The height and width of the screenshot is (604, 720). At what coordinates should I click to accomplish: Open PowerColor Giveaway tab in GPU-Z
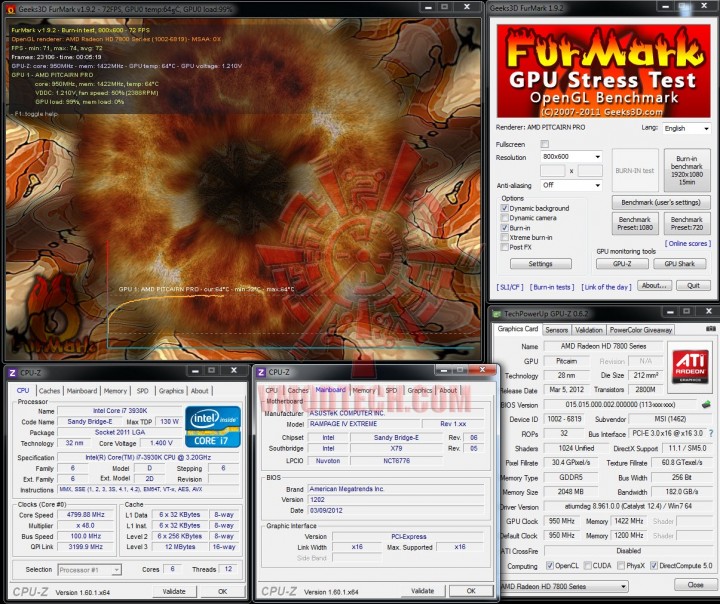pyautogui.click(x=641, y=330)
